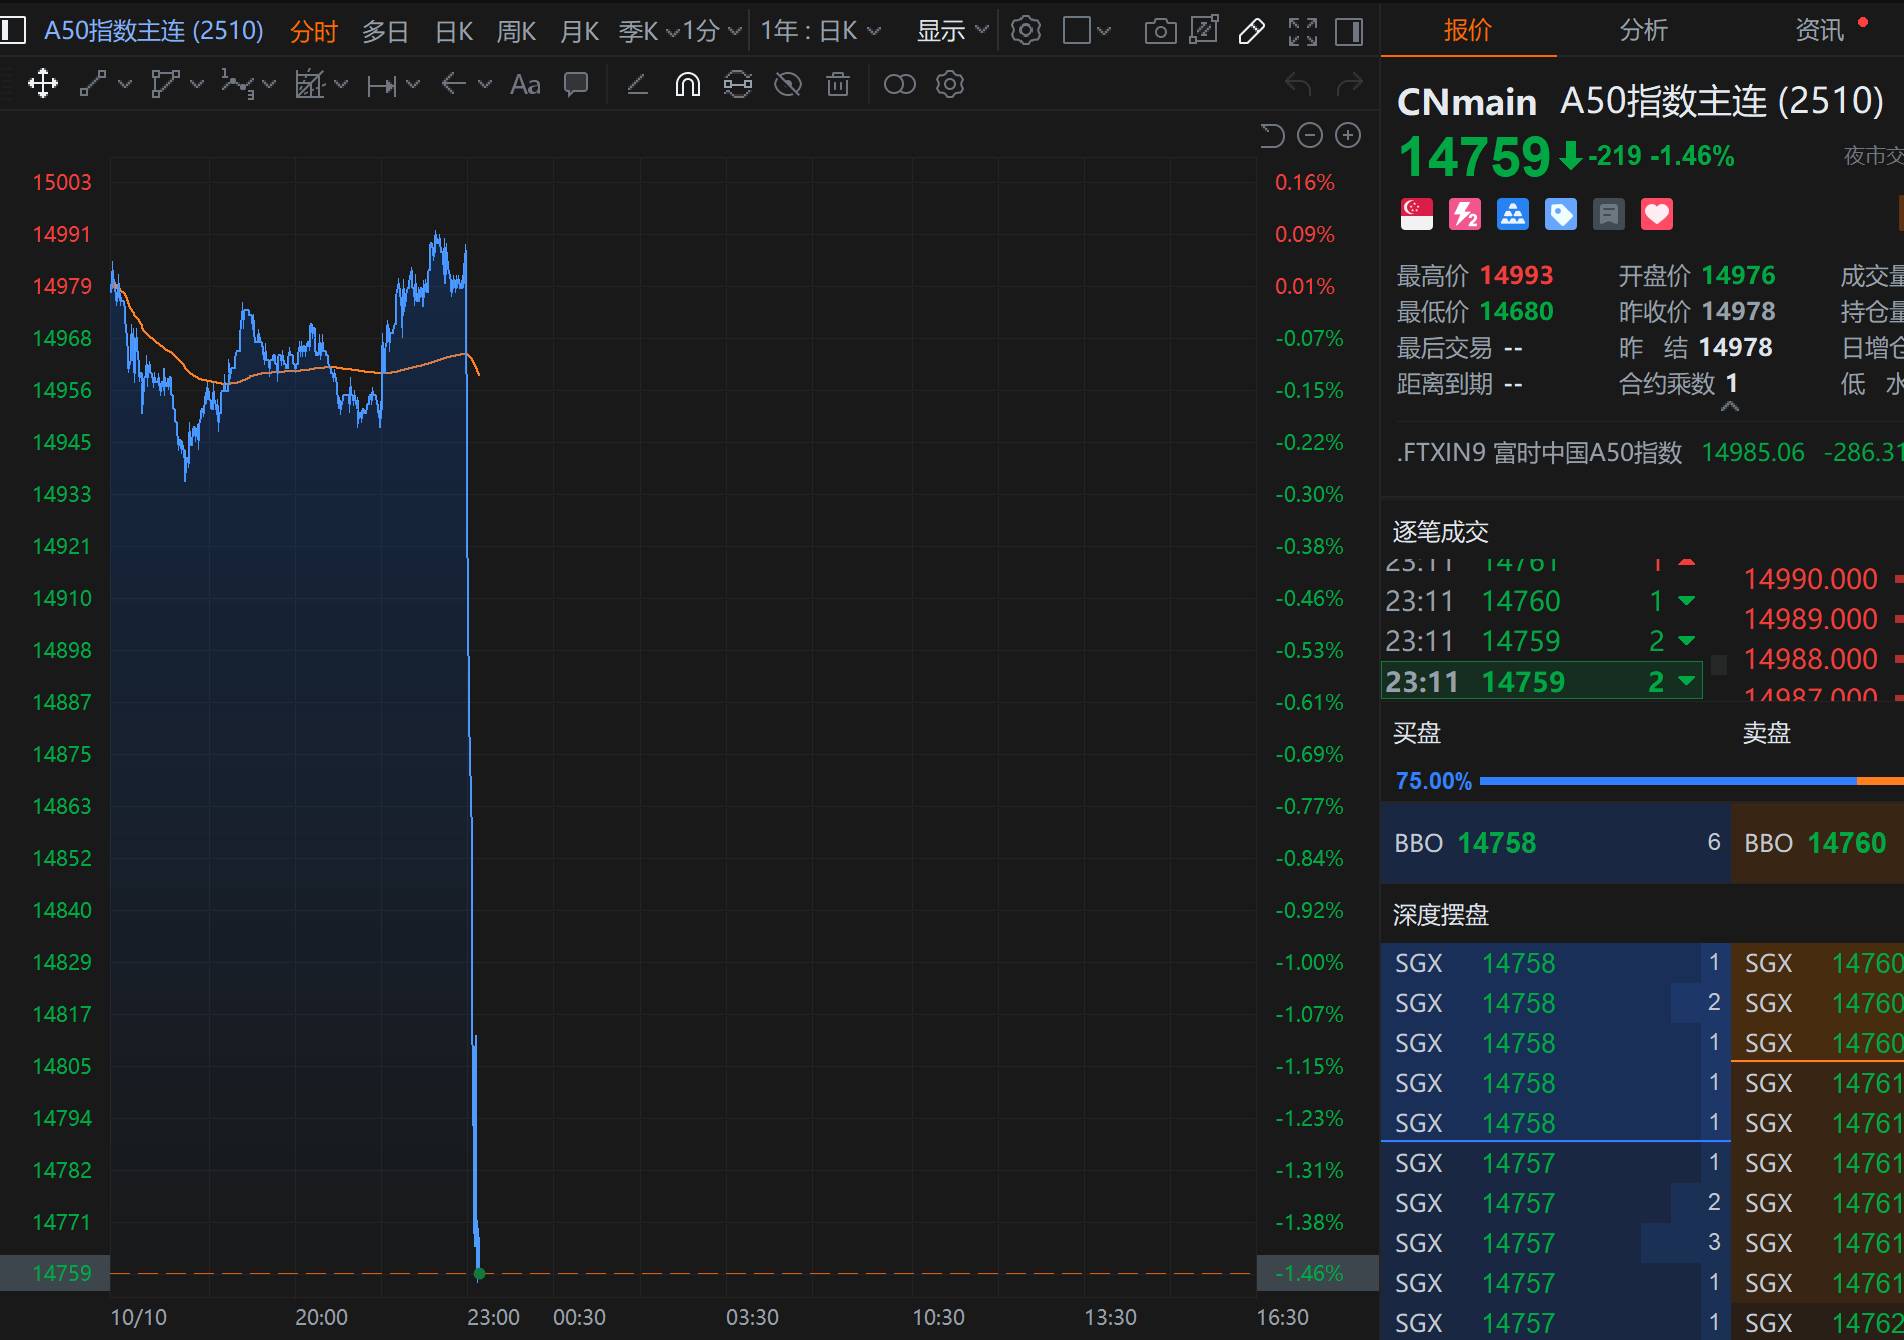Open the fullscreen chart view
1904x1340 pixels.
(x=1302, y=32)
